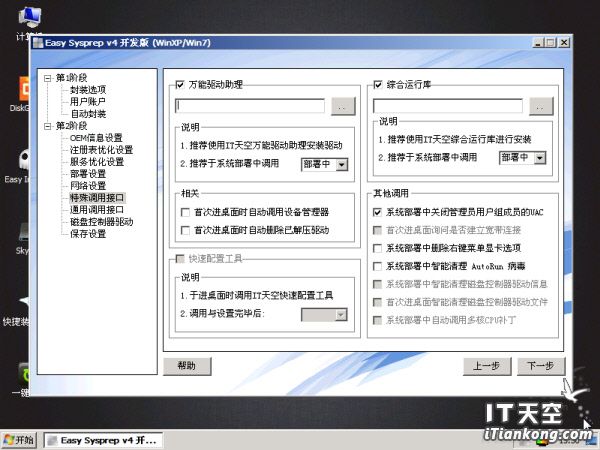This screenshot has height=450, width=600.
Task: Check 首次进桌面时自动删除已解压驱动
Action: coord(185,230)
